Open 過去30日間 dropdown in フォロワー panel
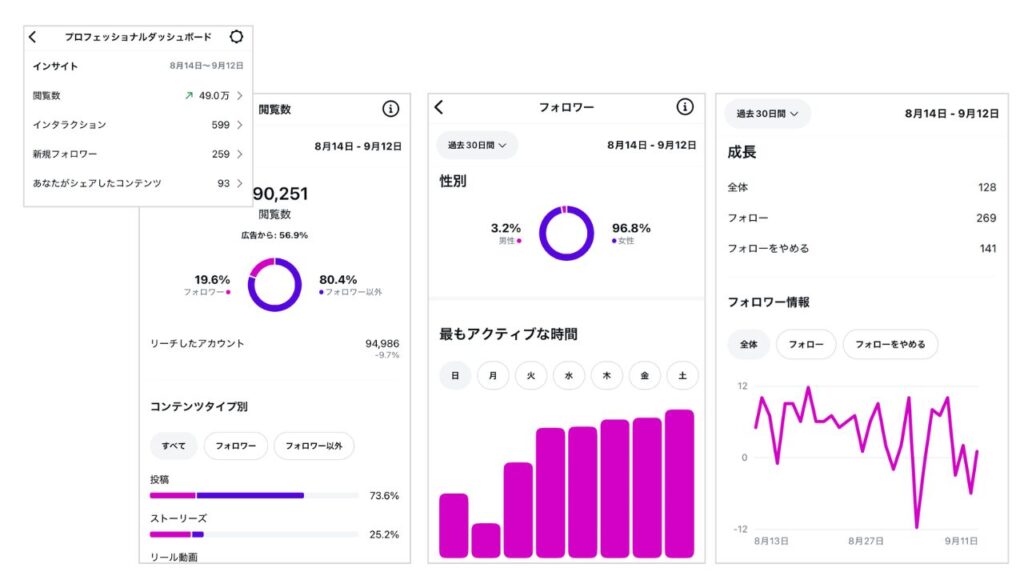The width and height of the screenshot is (1024, 576). [477, 145]
